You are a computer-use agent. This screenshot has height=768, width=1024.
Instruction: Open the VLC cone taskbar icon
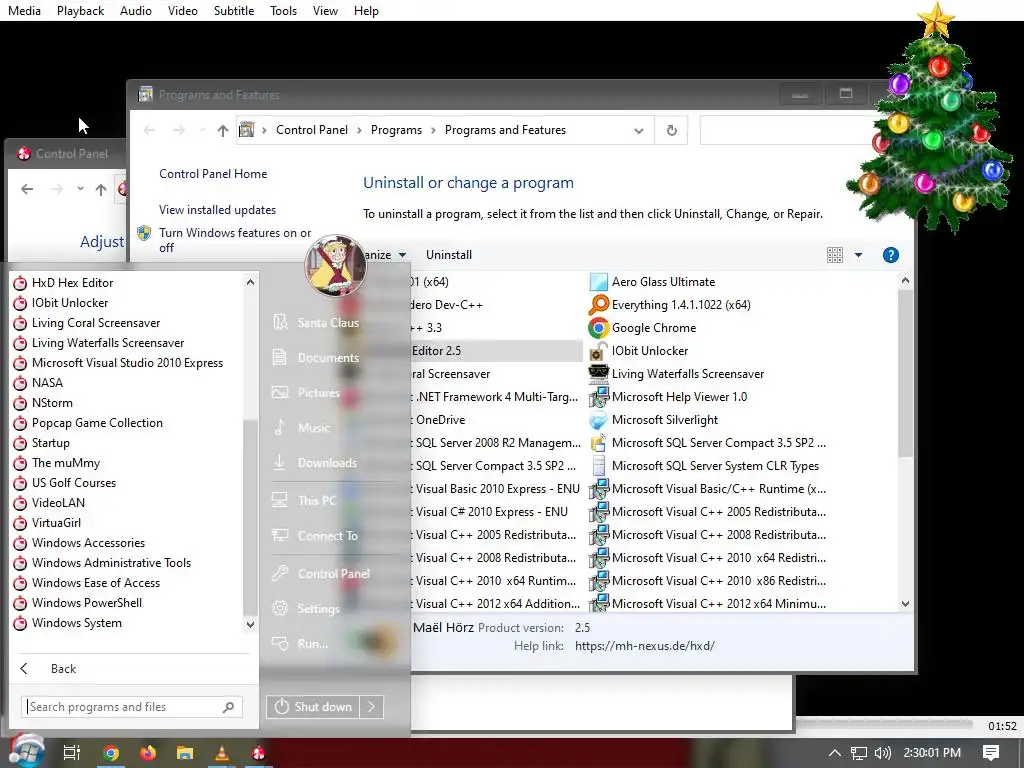(x=222, y=753)
